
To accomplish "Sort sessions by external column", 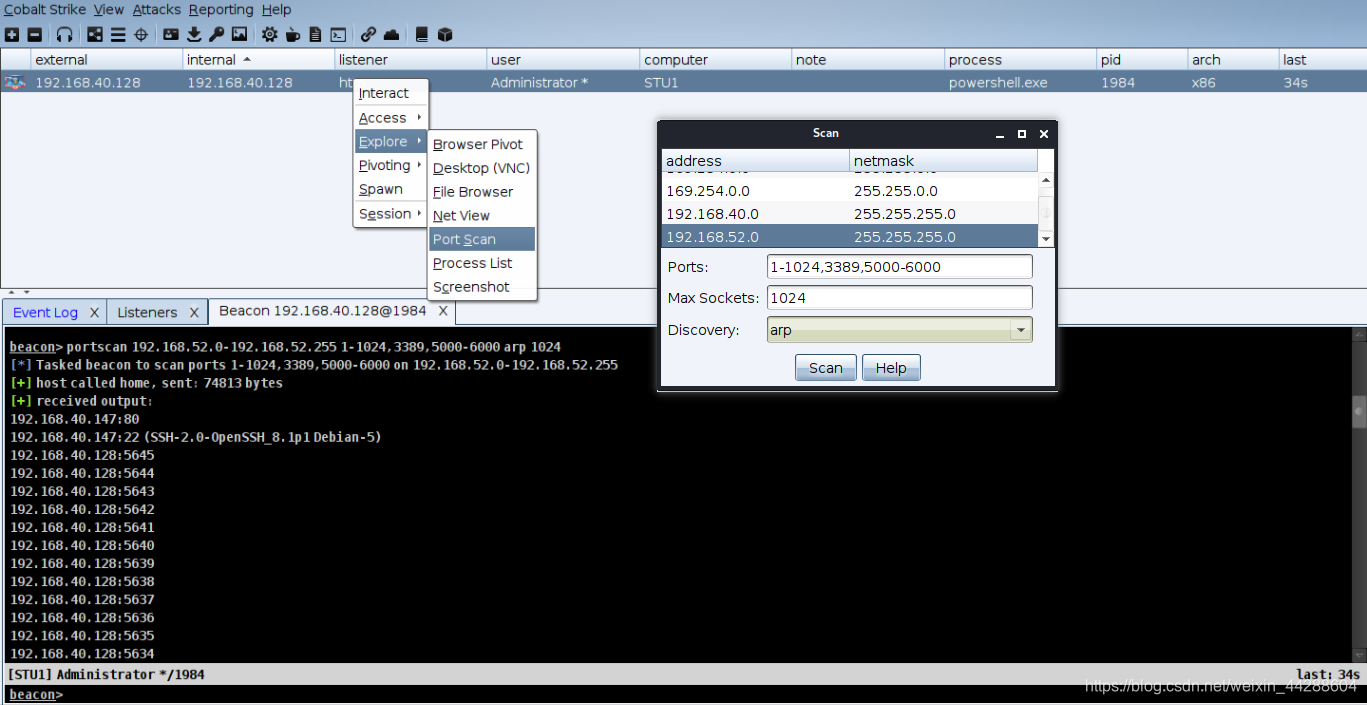I will (106, 60).
